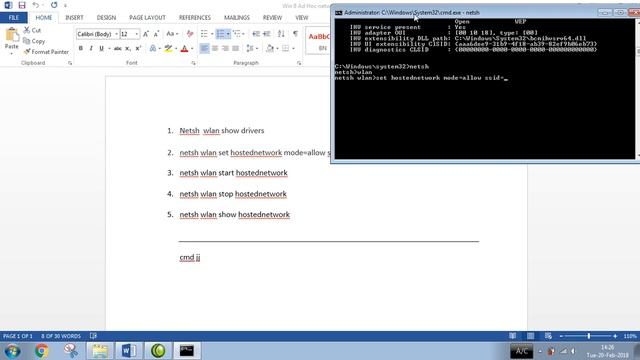Click the Multilevel List icon
Image resolution: width=640 pixels, height=360 pixels.
point(236,34)
